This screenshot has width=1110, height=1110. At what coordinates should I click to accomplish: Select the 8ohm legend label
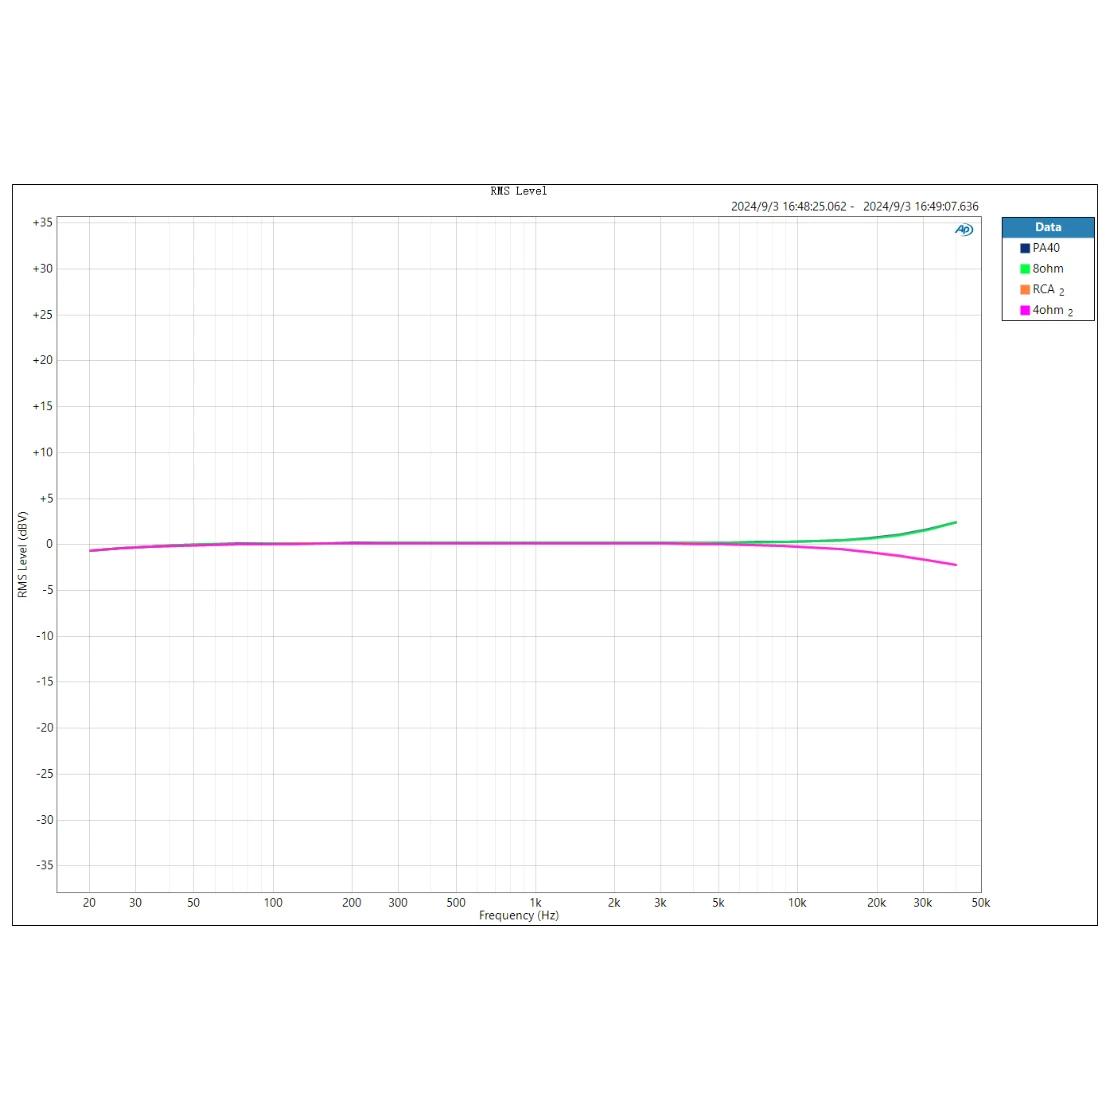tap(1048, 269)
